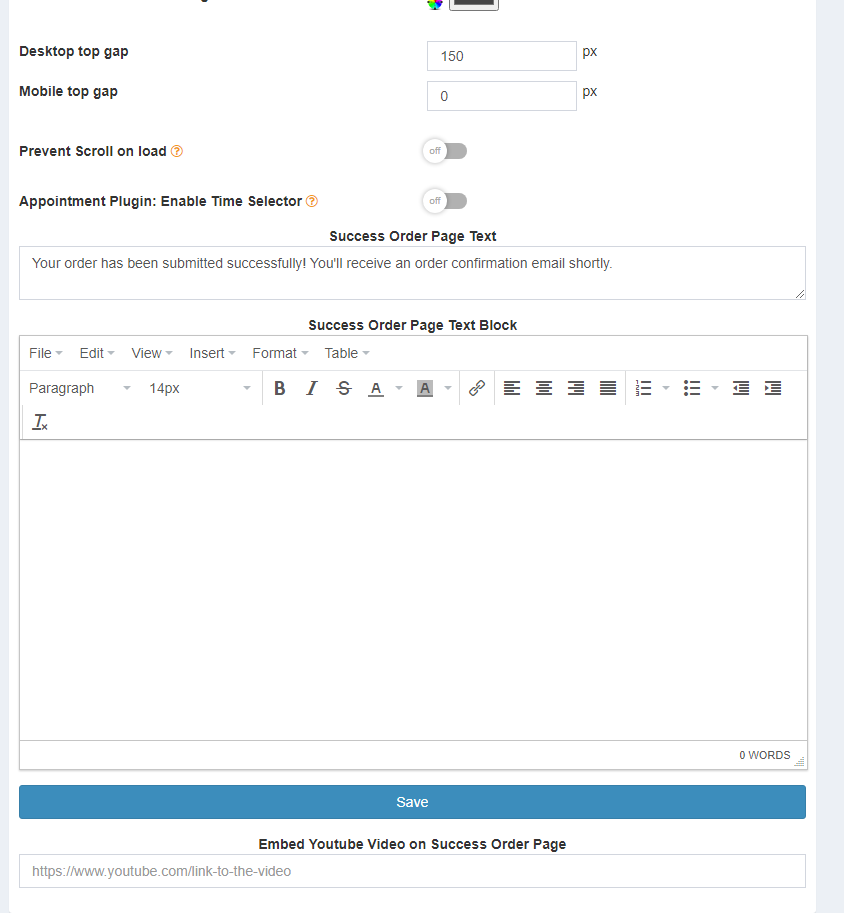Click the Success Order Page Text box
The image size is (844, 913).
tap(412, 273)
